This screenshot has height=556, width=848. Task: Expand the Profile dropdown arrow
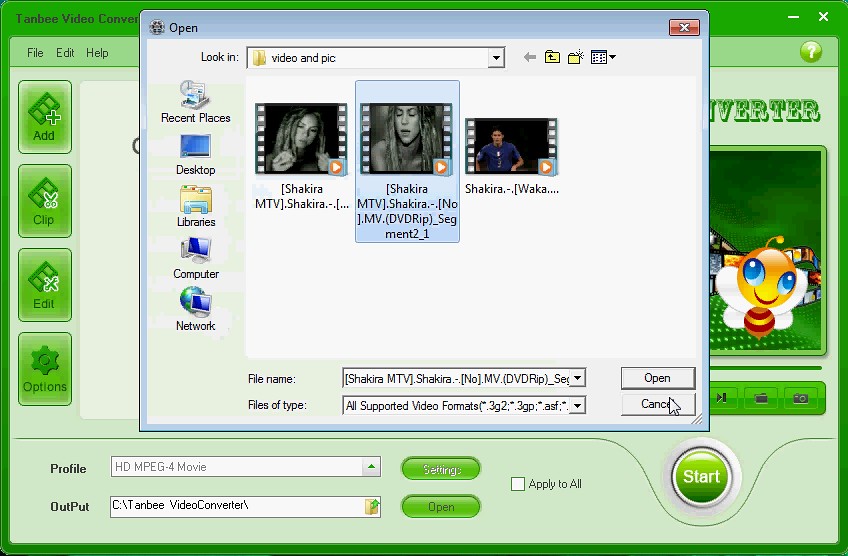click(x=371, y=467)
